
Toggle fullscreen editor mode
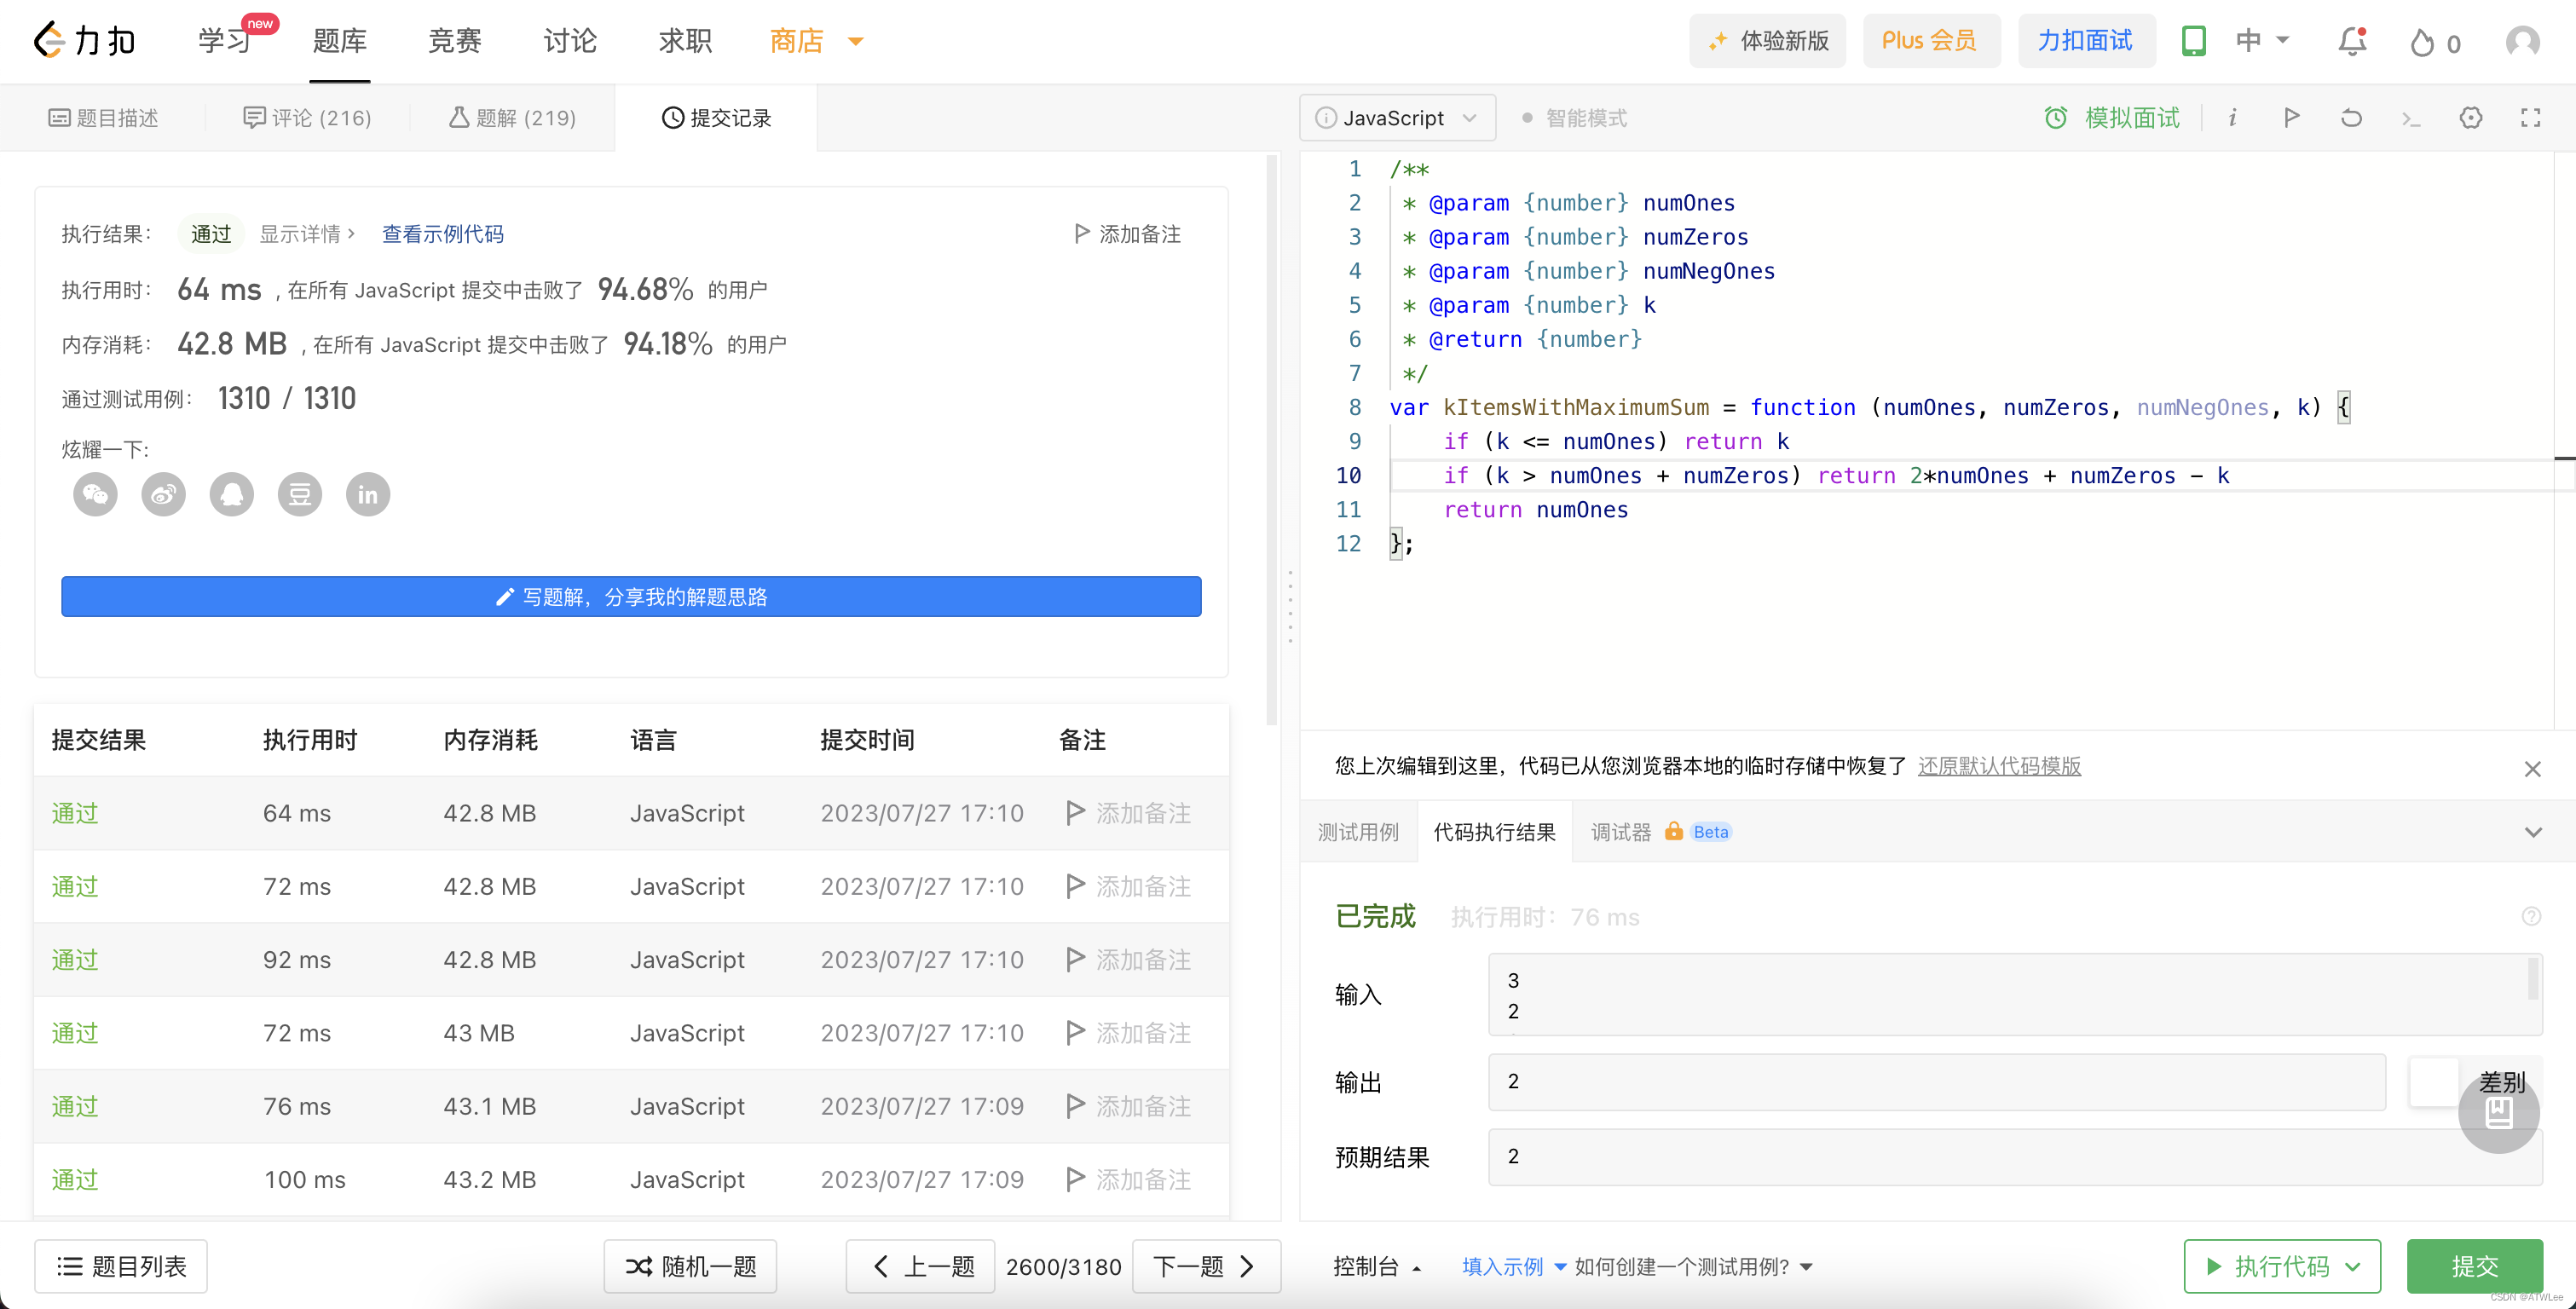pos(2530,118)
